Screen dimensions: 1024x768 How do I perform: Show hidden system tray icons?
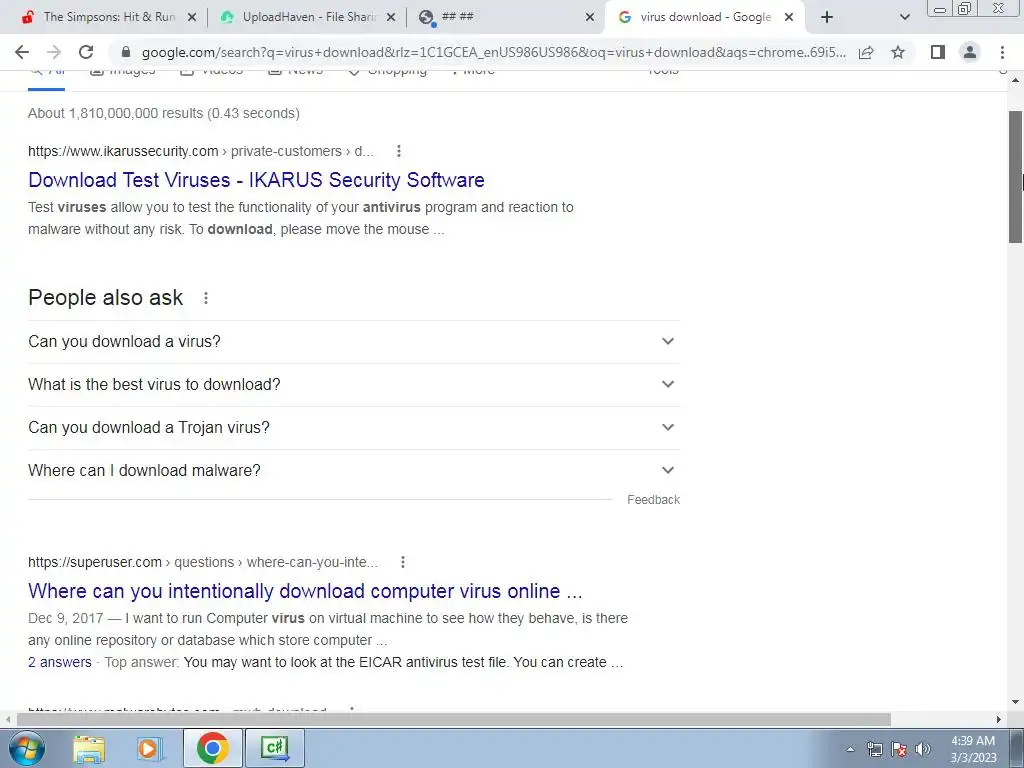pos(850,749)
